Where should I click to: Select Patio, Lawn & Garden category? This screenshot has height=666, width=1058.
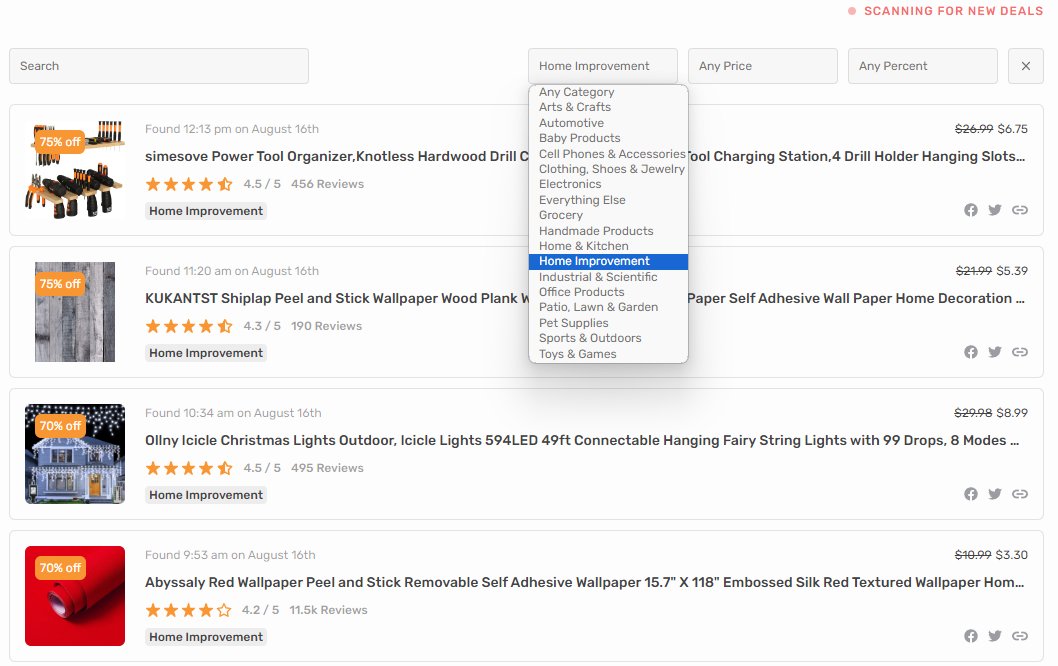[608, 306]
